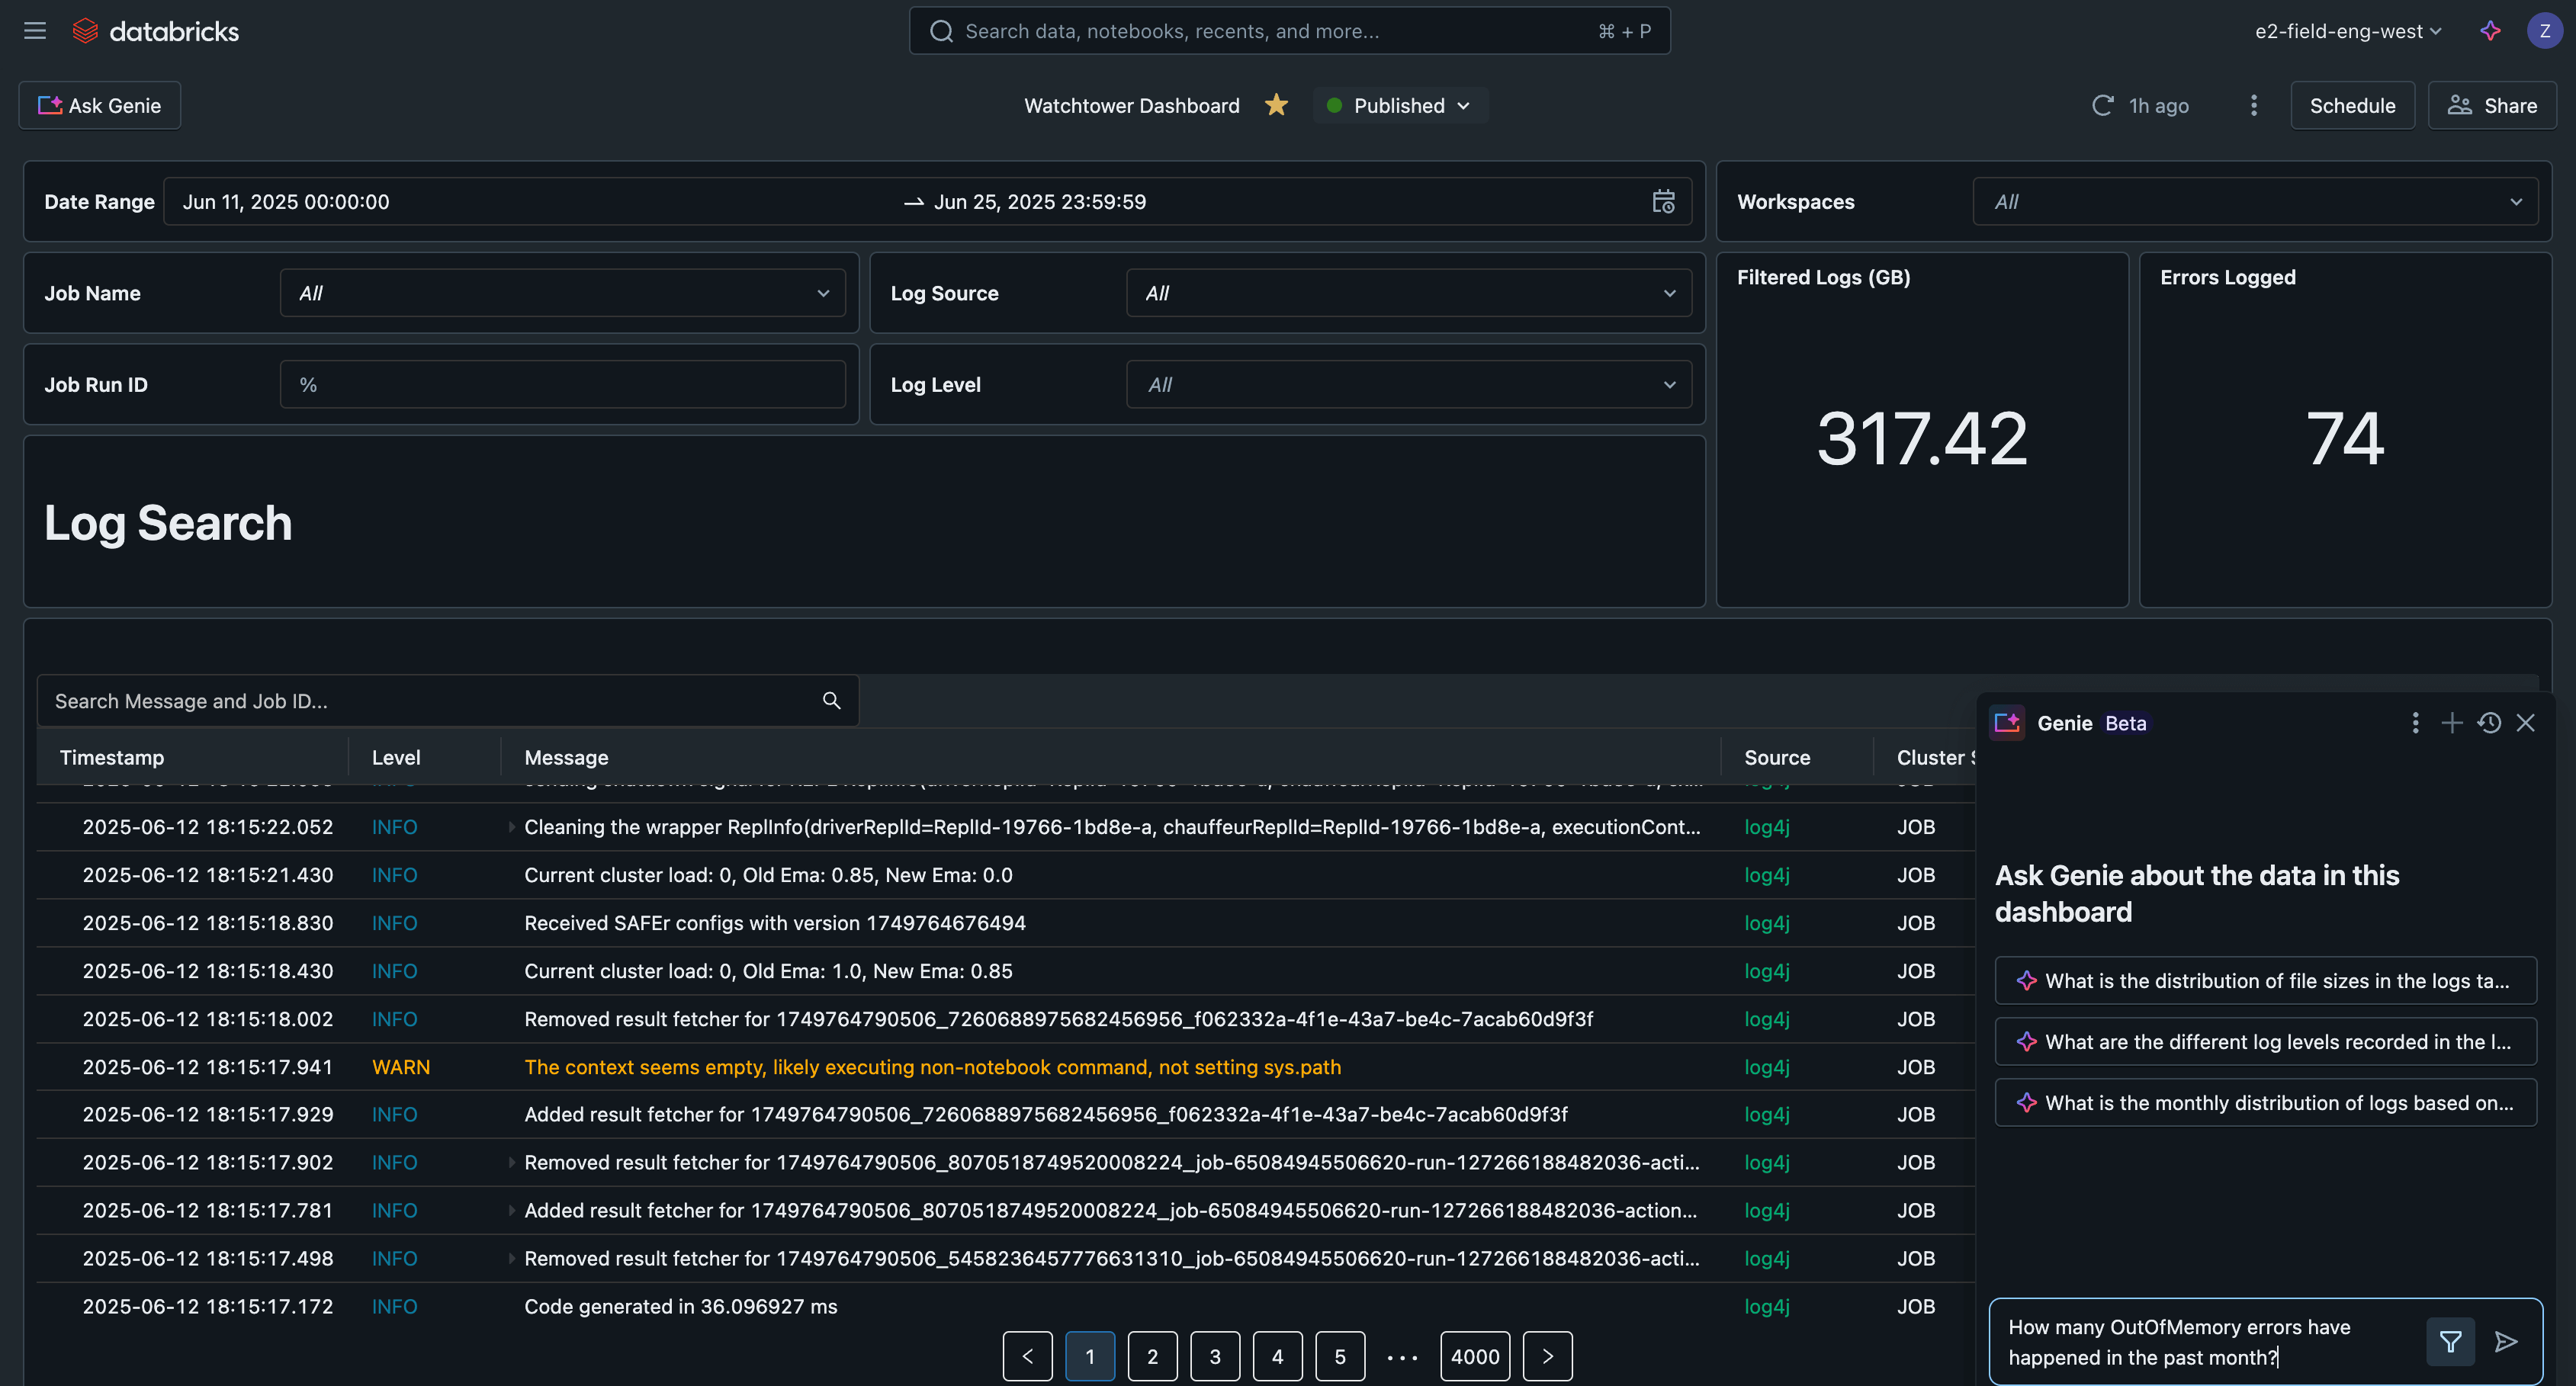This screenshot has height=1386, width=2576.
Task: Jump to the last page, 4000
Action: point(1474,1356)
